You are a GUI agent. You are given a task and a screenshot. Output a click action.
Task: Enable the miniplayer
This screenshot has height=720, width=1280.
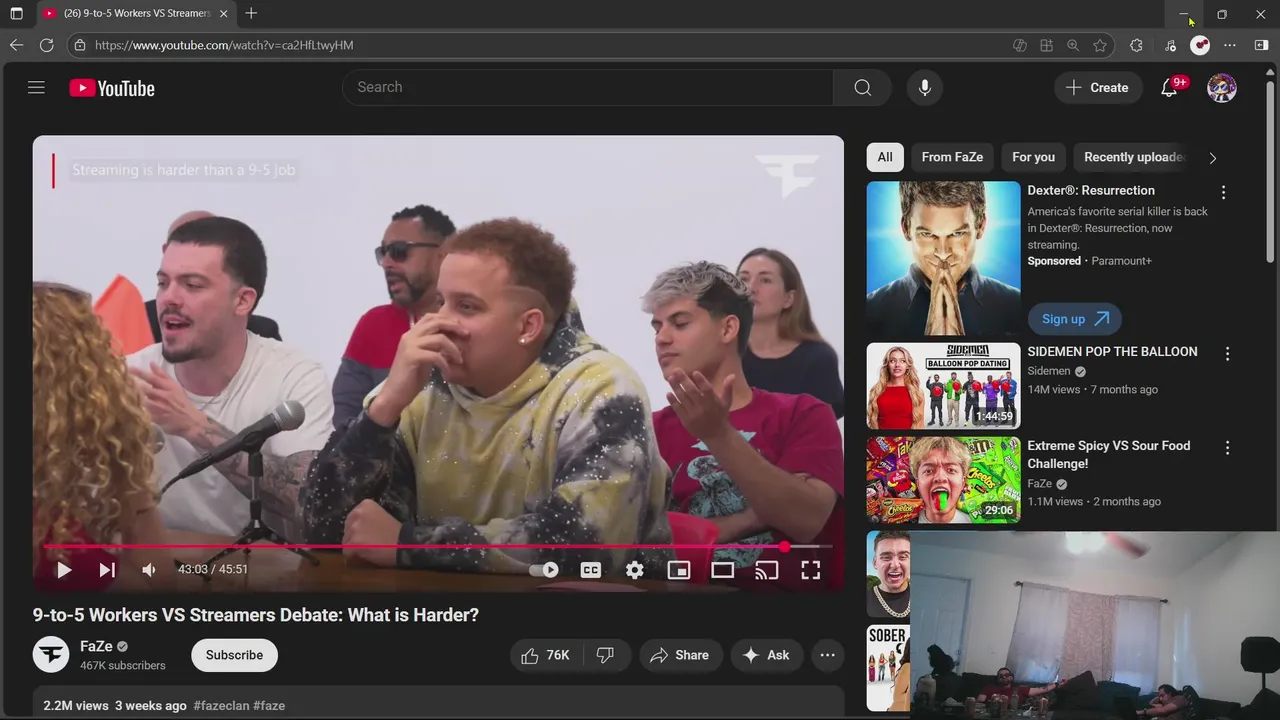tap(679, 570)
